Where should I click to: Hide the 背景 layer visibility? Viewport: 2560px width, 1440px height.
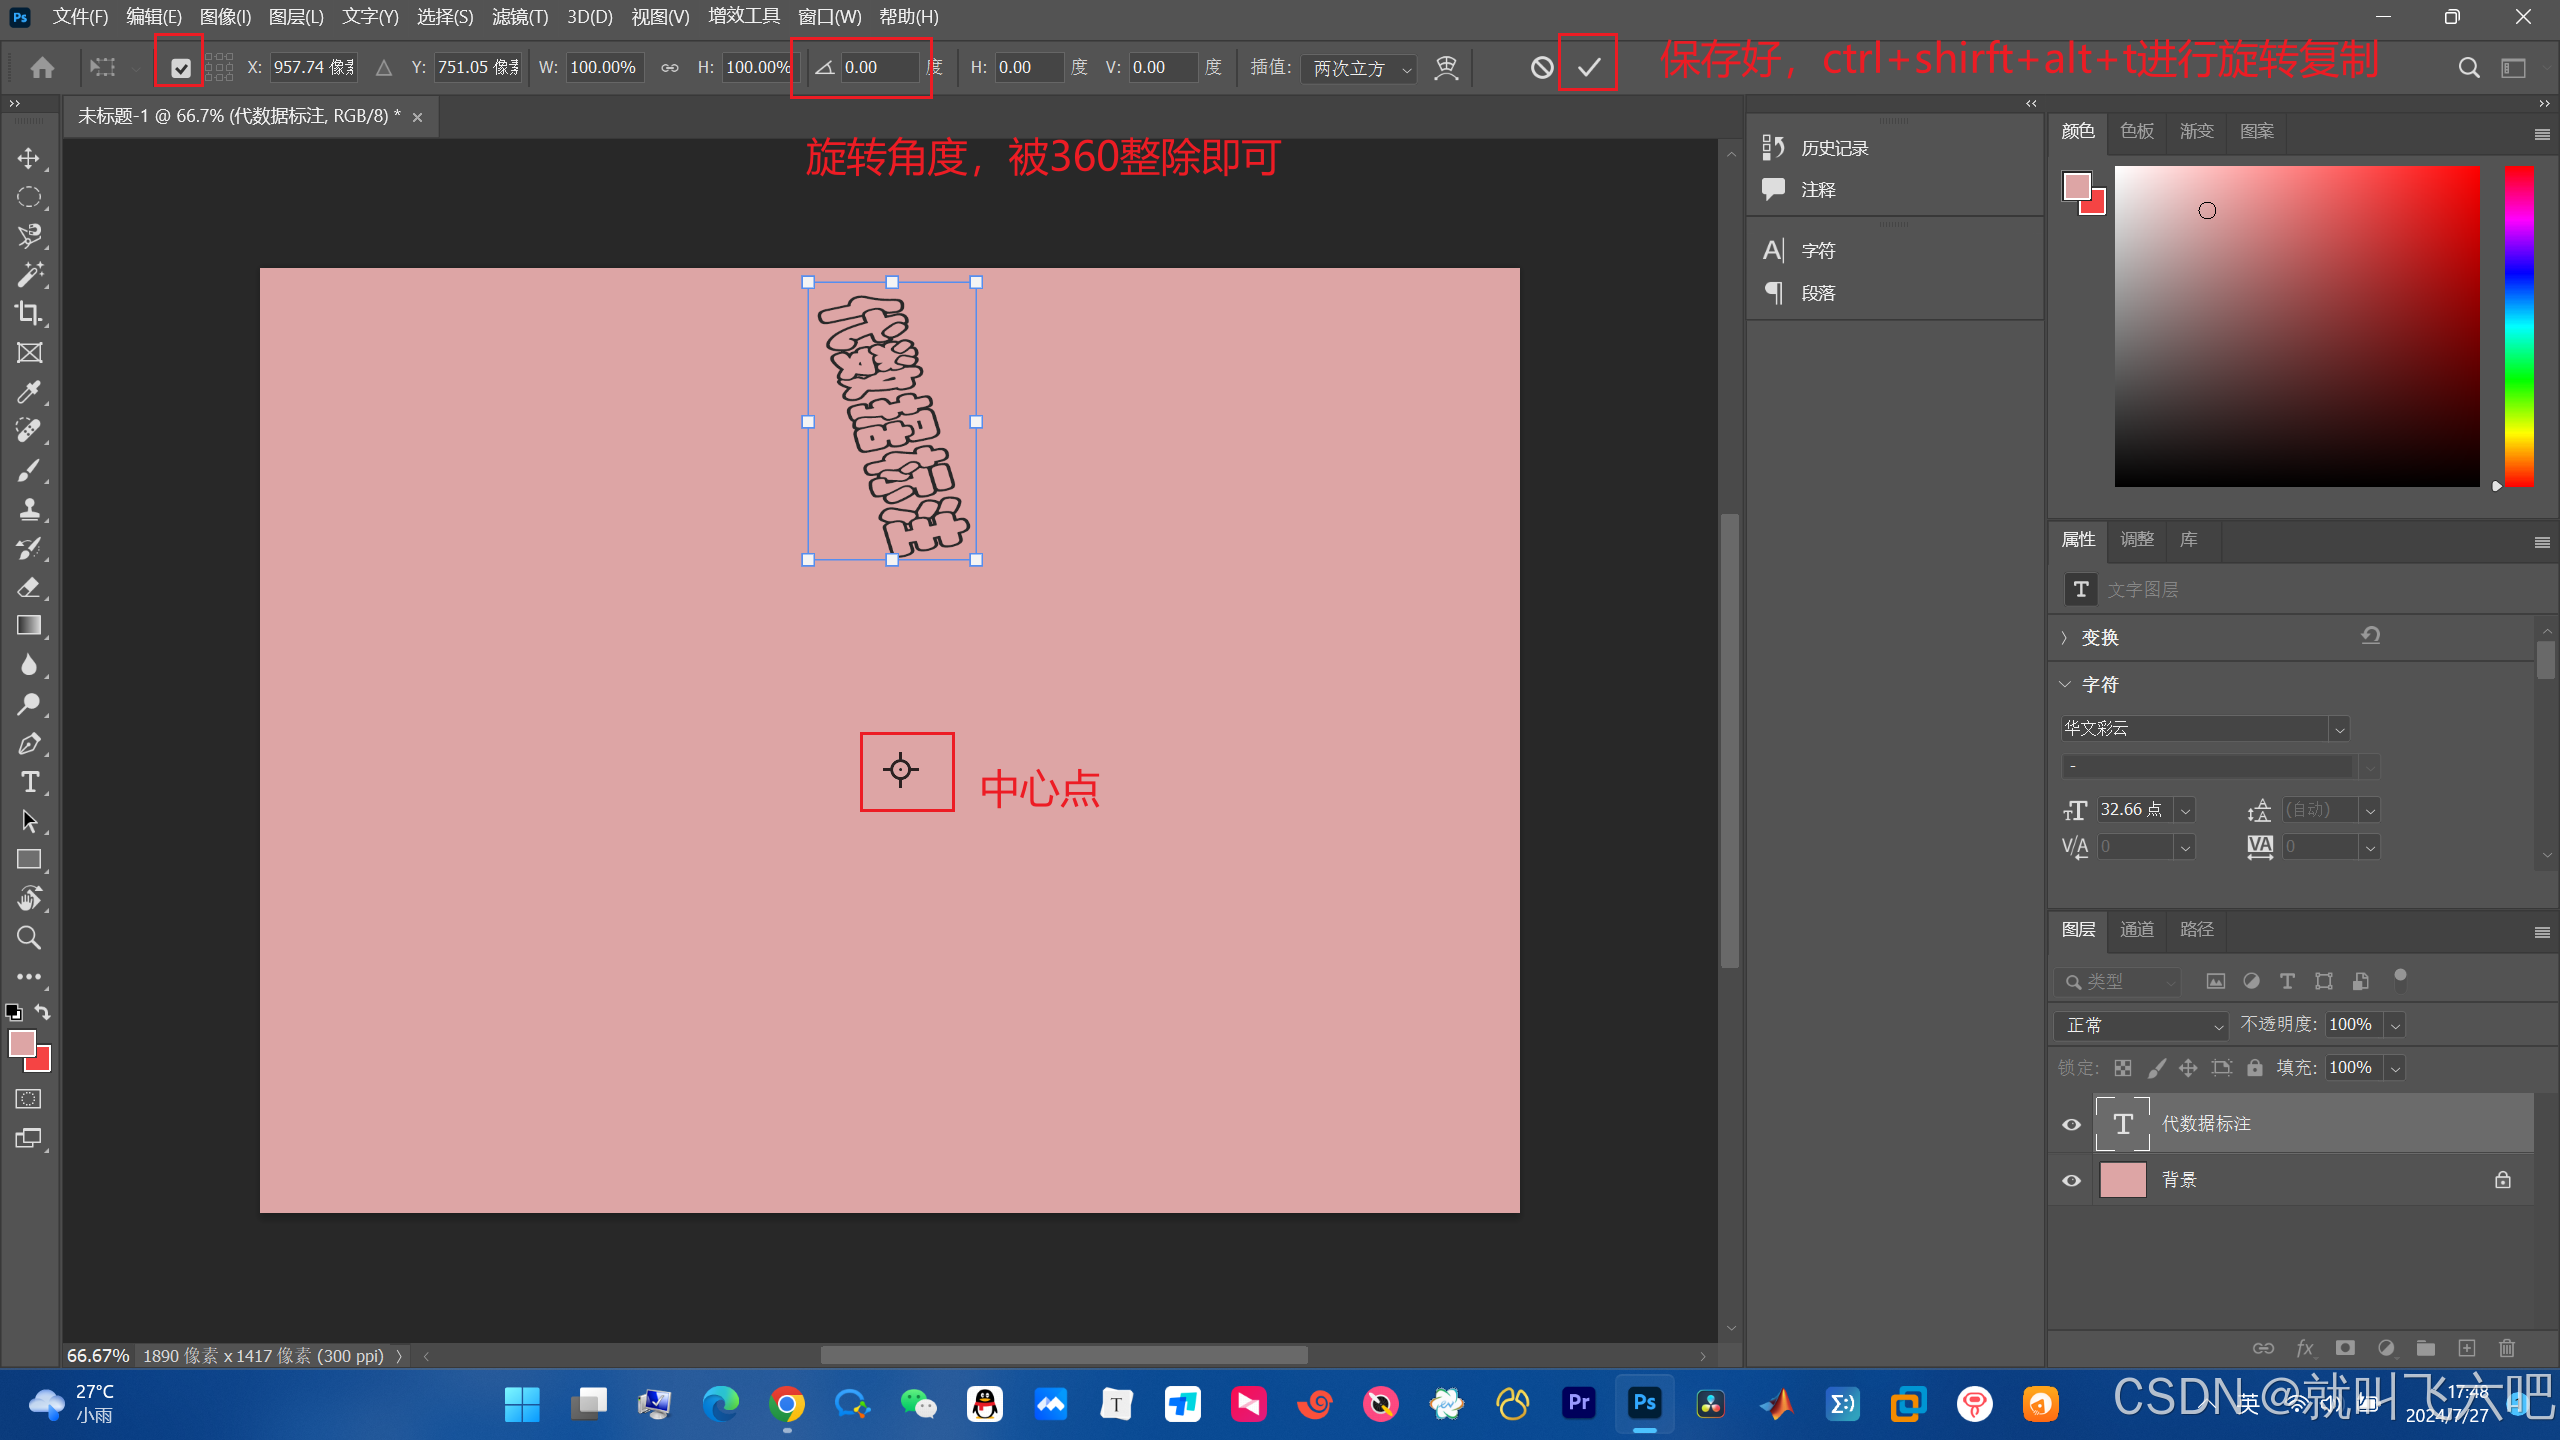click(x=2071, y=1180)
